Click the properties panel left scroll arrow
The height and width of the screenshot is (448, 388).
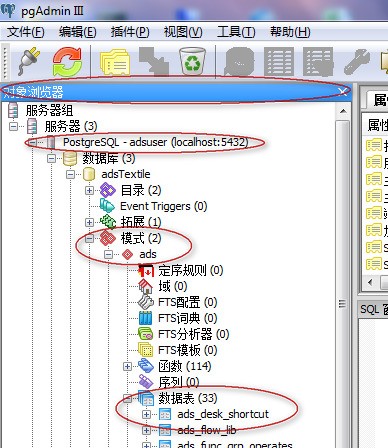370,283
